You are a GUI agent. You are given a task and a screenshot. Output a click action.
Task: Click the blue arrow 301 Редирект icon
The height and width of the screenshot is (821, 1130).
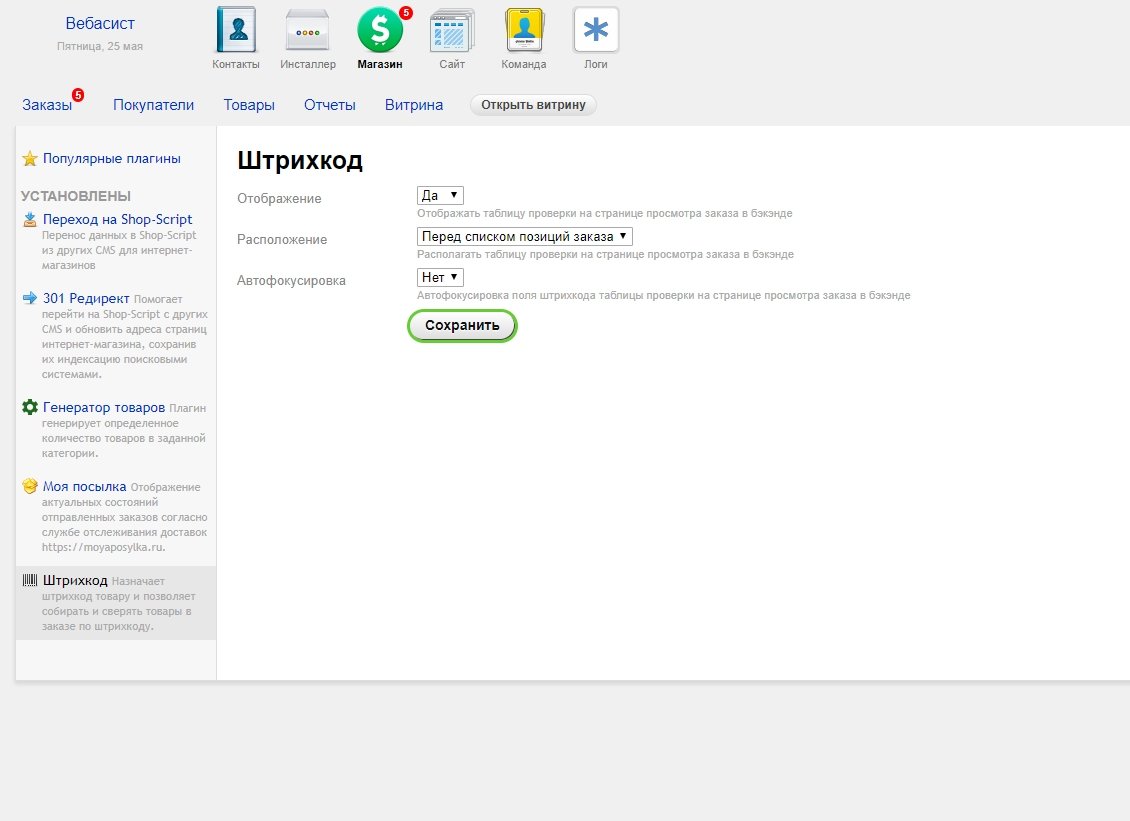pyautogui.click(x=30, y=298)
